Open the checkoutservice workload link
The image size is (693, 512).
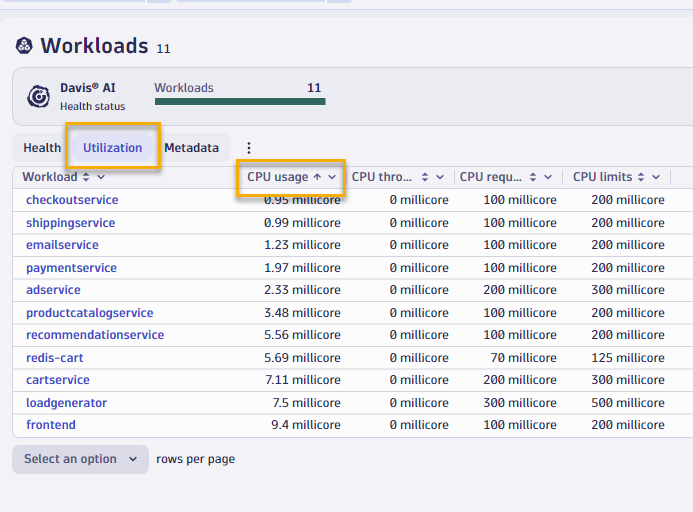72,200
